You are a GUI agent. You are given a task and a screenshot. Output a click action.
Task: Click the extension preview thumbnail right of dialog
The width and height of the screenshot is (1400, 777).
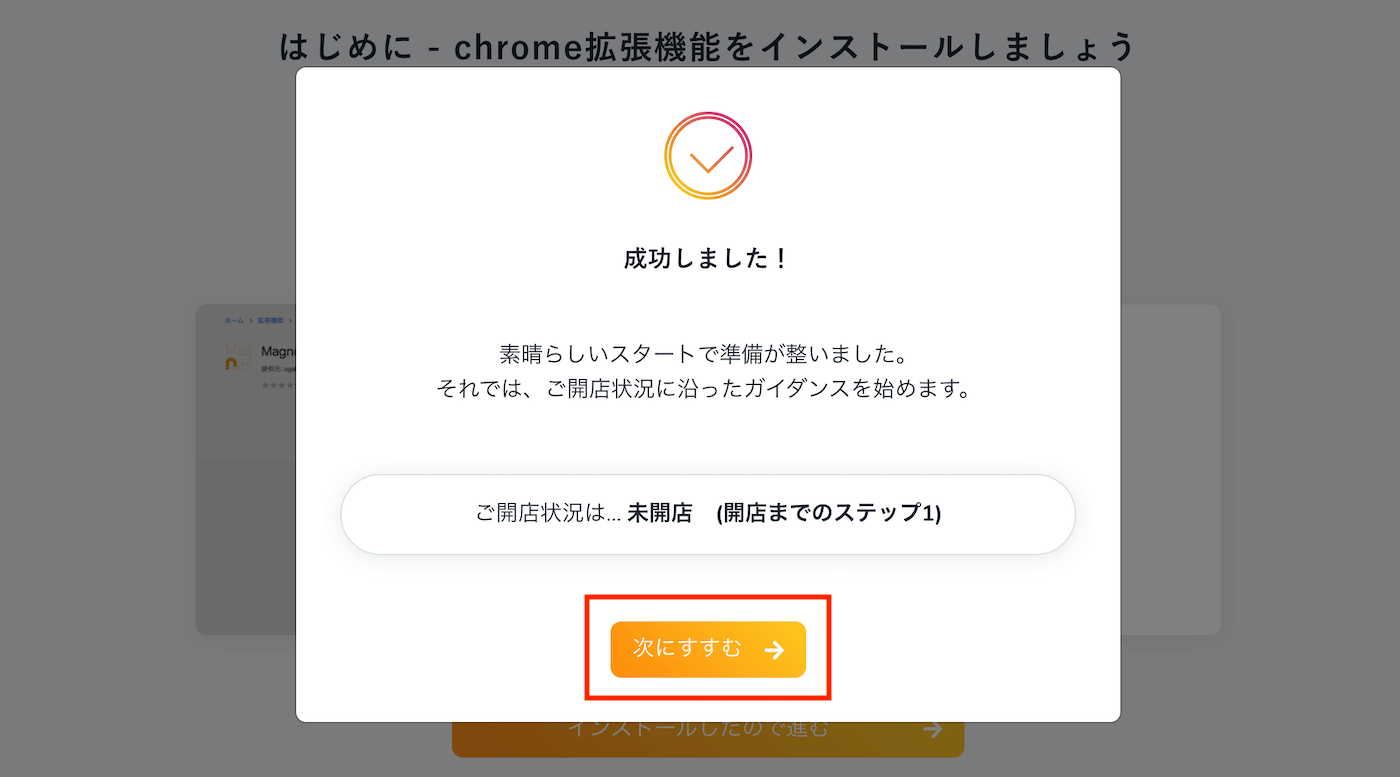click(1170, 469)
